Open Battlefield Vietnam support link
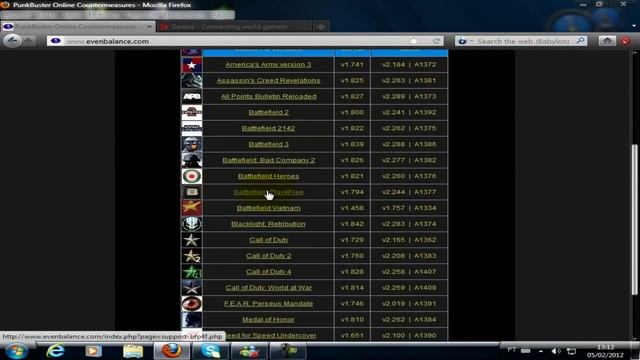This screenshot has width=640, height=360. (268, 208)
